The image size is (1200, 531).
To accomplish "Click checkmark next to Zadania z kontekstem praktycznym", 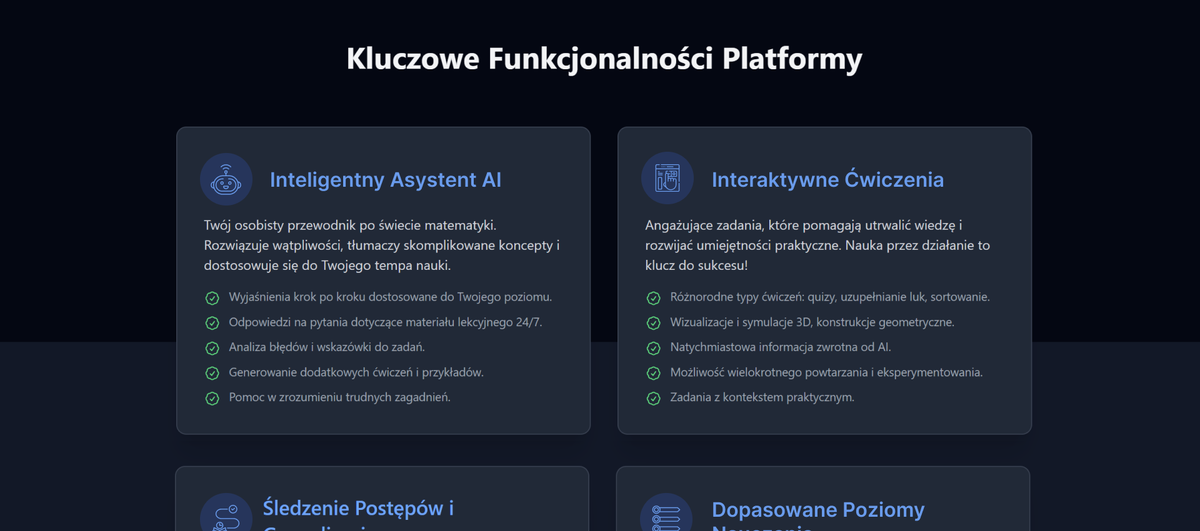I will pyautogui.click(x=653, y=398).
